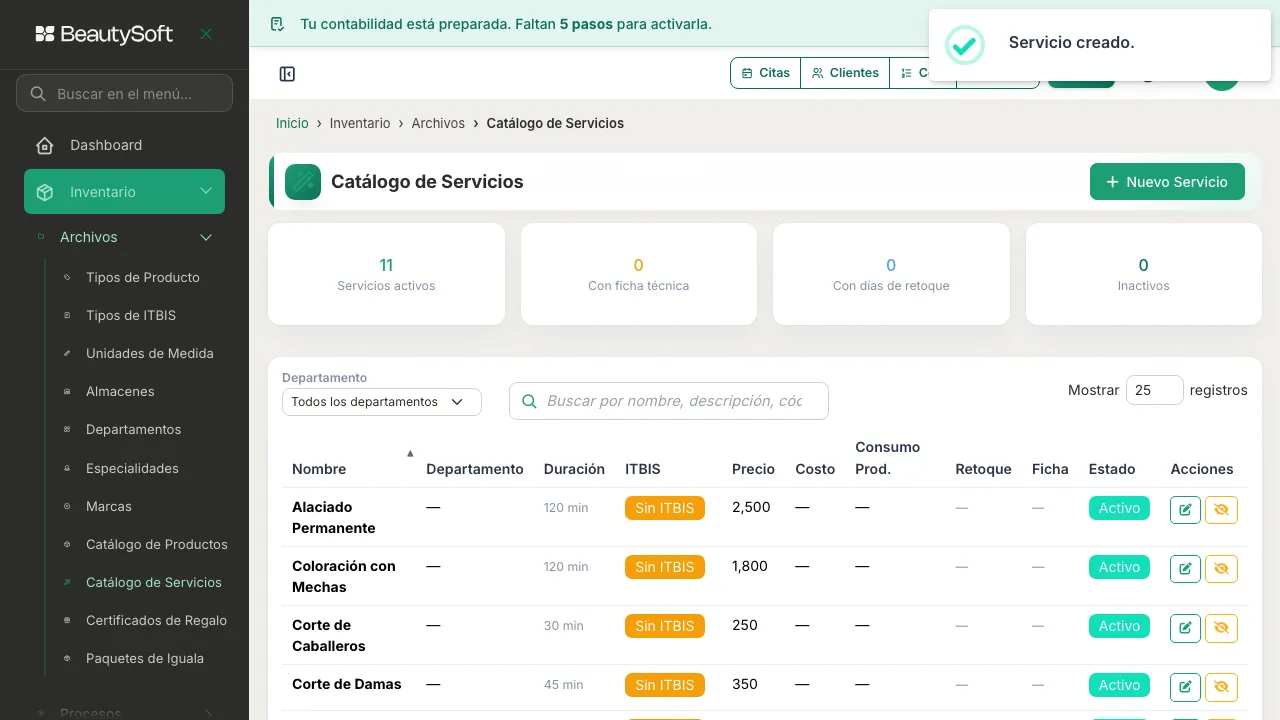The height and width of the screenshot is (720, 1280).
Task: Open Certificados de Regalo menu item
Action: click(156, 620)
